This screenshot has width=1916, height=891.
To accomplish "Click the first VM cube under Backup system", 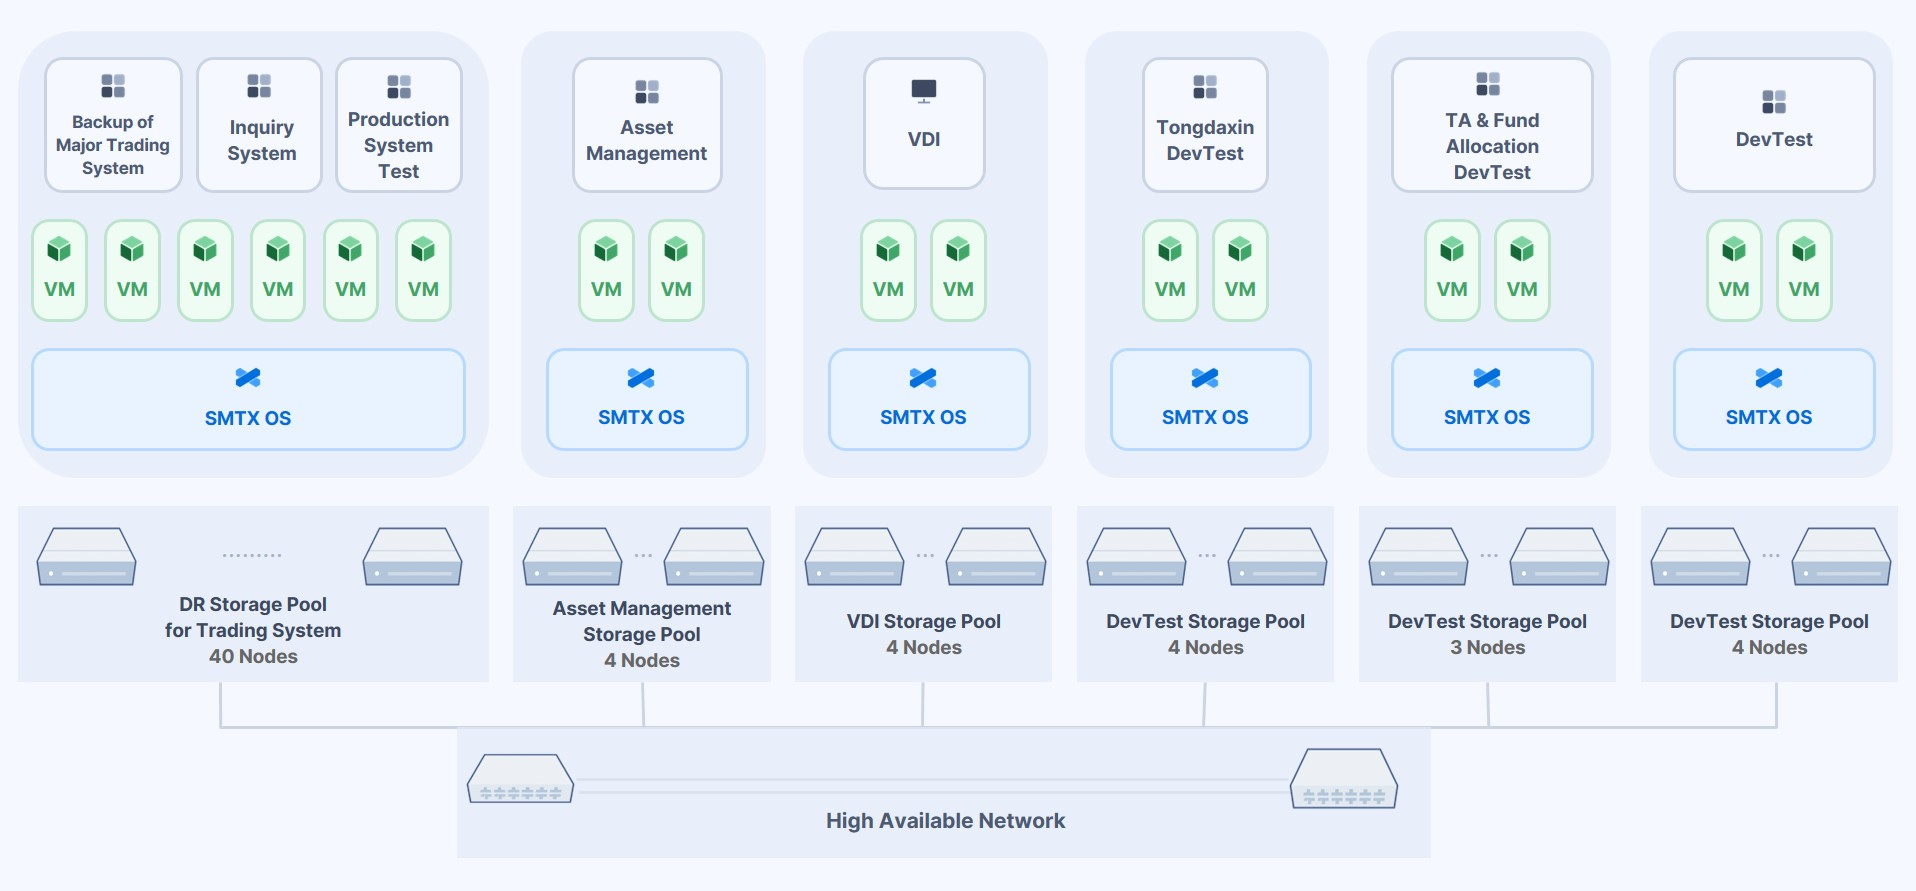I will (x=59, y=249).
